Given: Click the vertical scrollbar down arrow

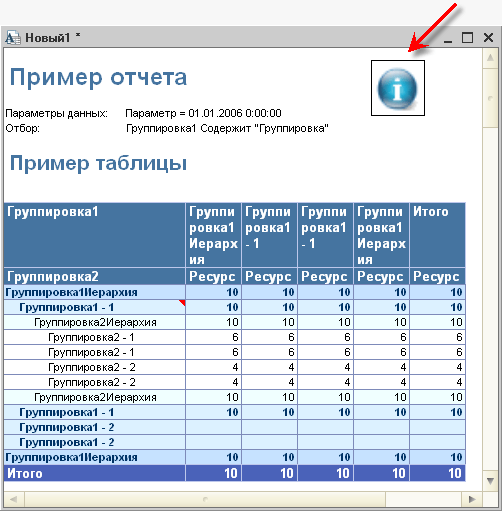Looking at the screenshot, I should point(490,480).
